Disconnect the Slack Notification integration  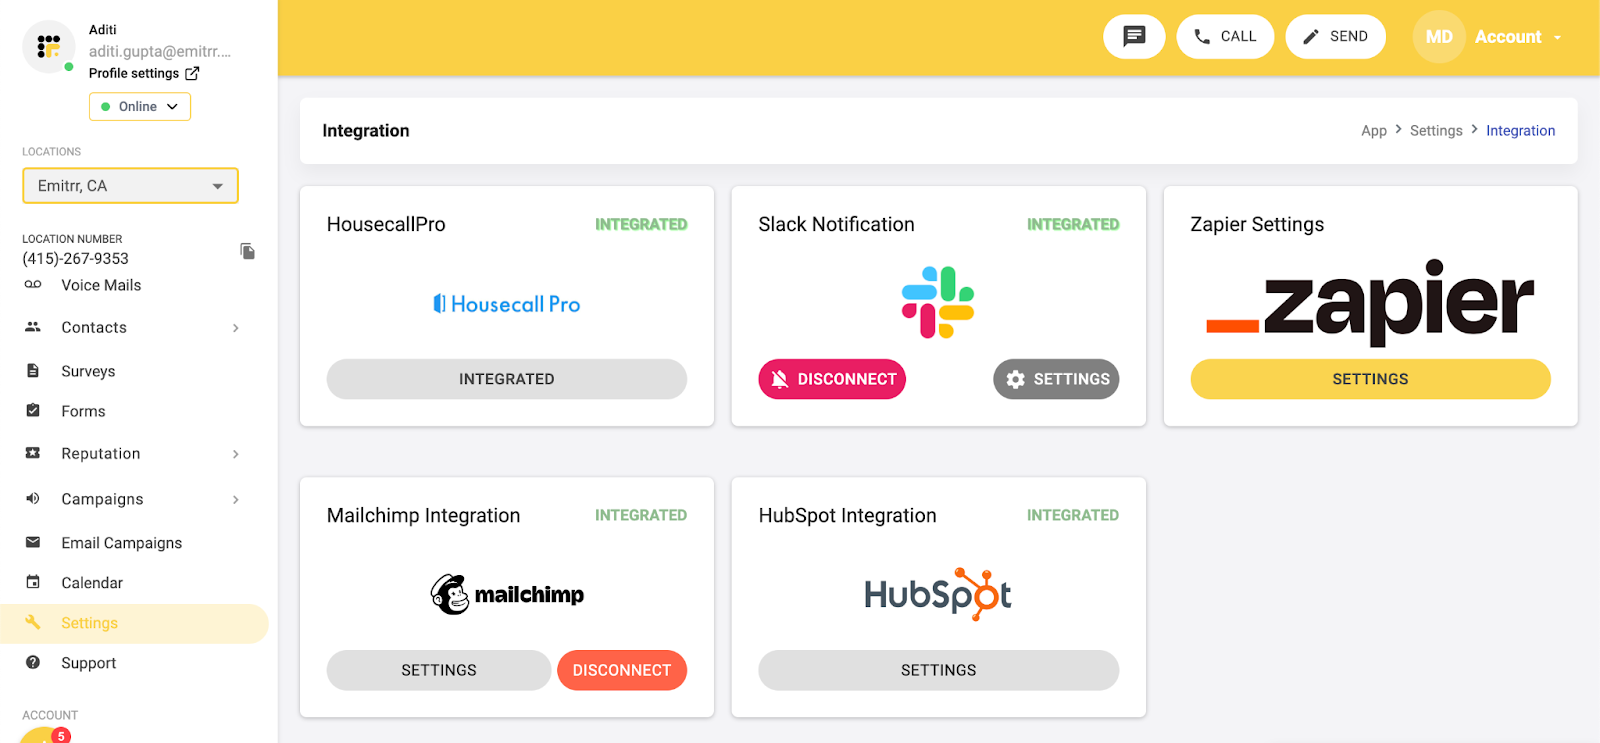(x=832, y=379)
